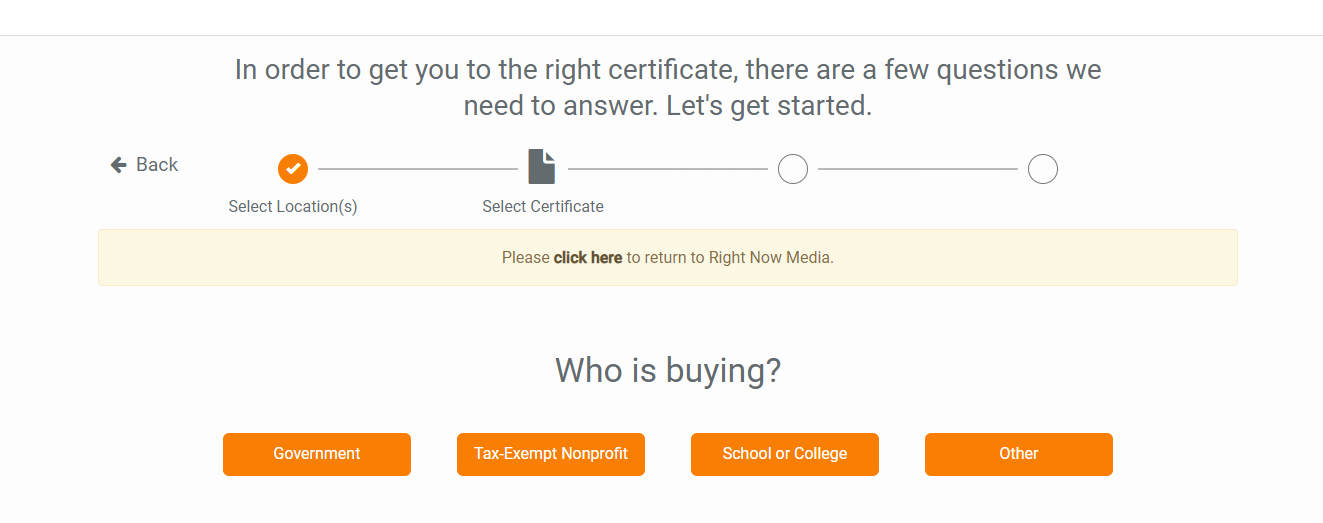1323x523 pixels.
Task: Pick the School or College option
Action: (x=785, y=454)
